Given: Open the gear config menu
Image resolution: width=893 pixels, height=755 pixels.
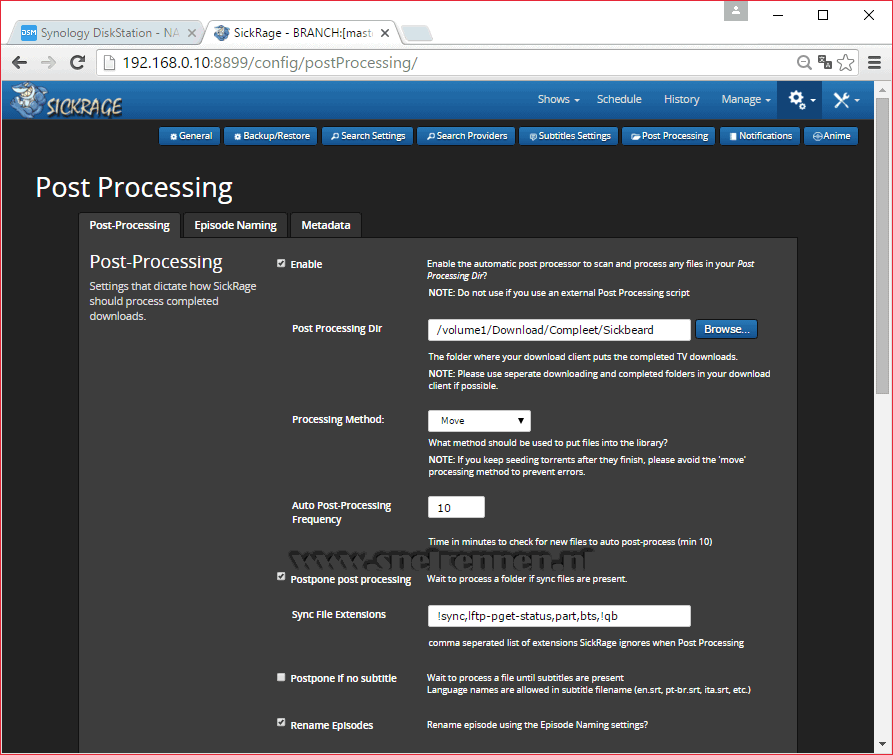Looking at the screenshot, I should (x=801, y=100).
